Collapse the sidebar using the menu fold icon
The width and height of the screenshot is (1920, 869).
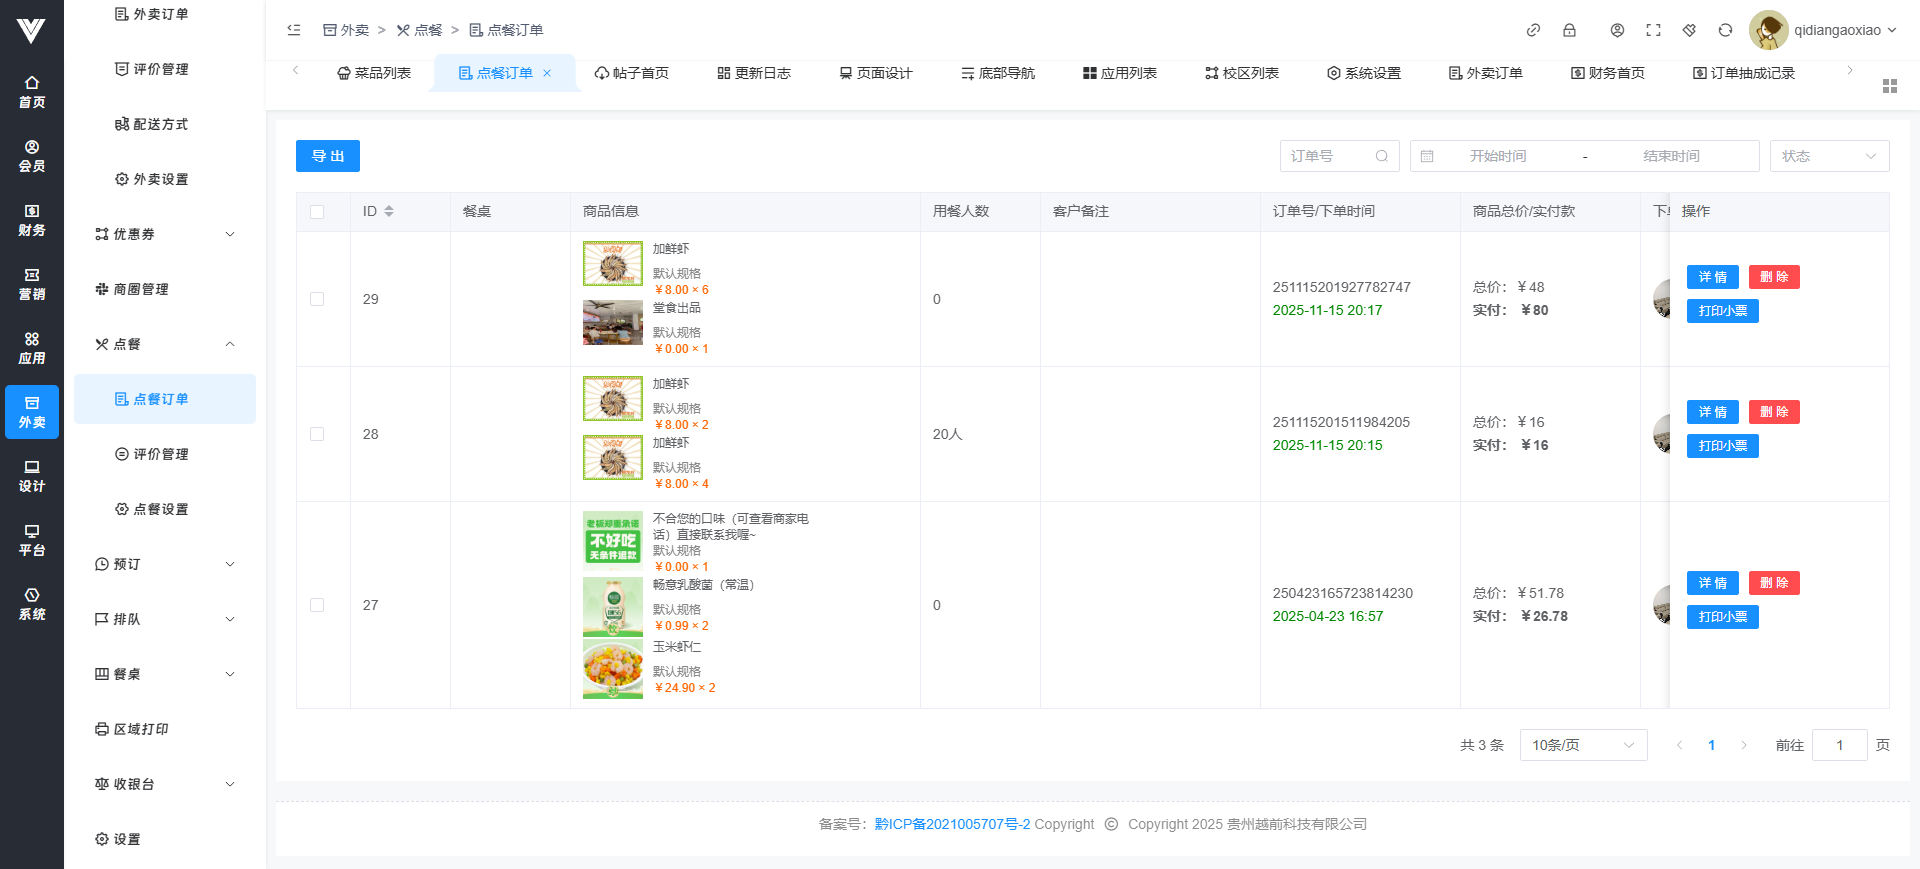click(x=294, y=30)
